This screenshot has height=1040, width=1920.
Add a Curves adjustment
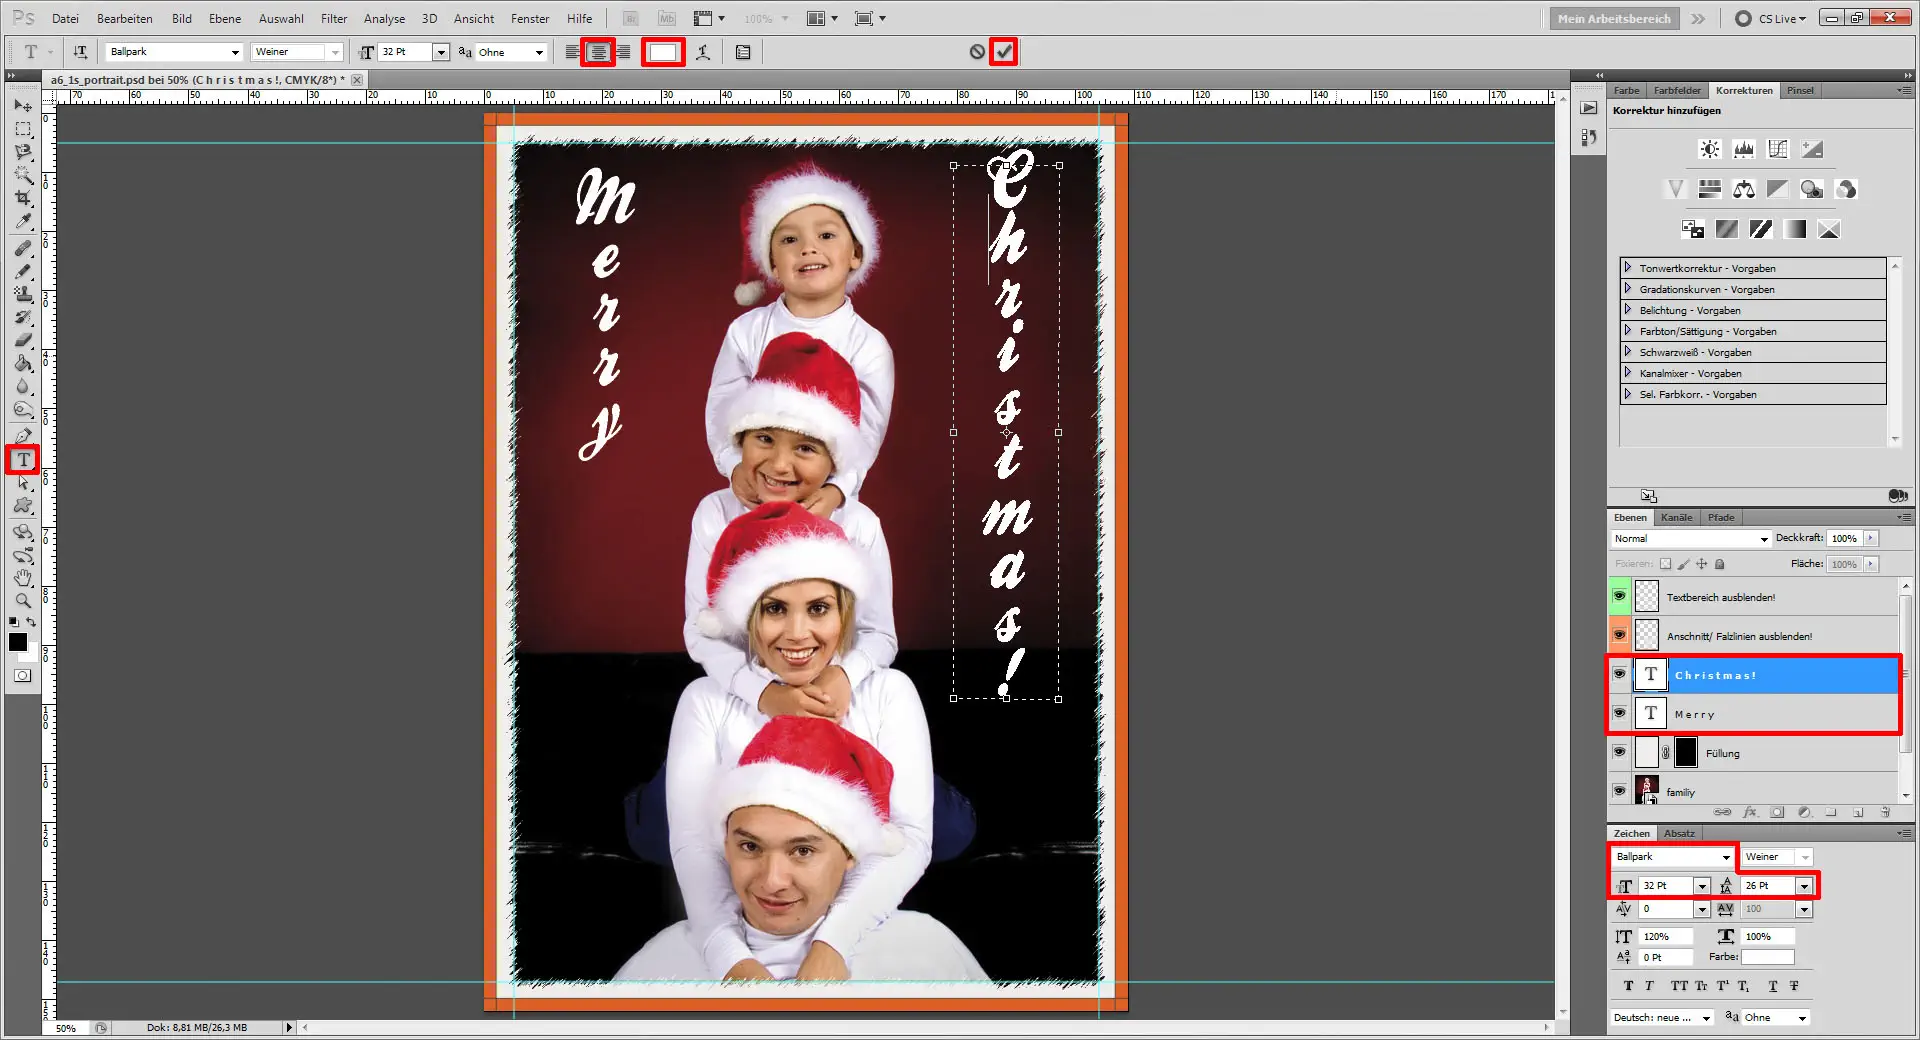click(x=1778, y=148)
